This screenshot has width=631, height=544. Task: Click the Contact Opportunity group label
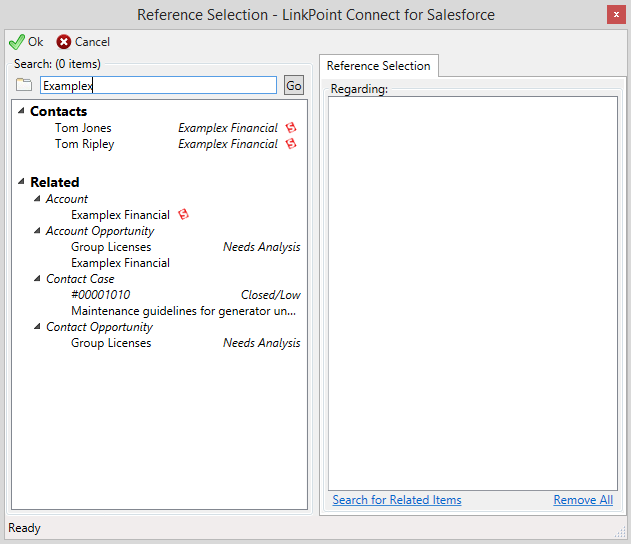[99, 328]
